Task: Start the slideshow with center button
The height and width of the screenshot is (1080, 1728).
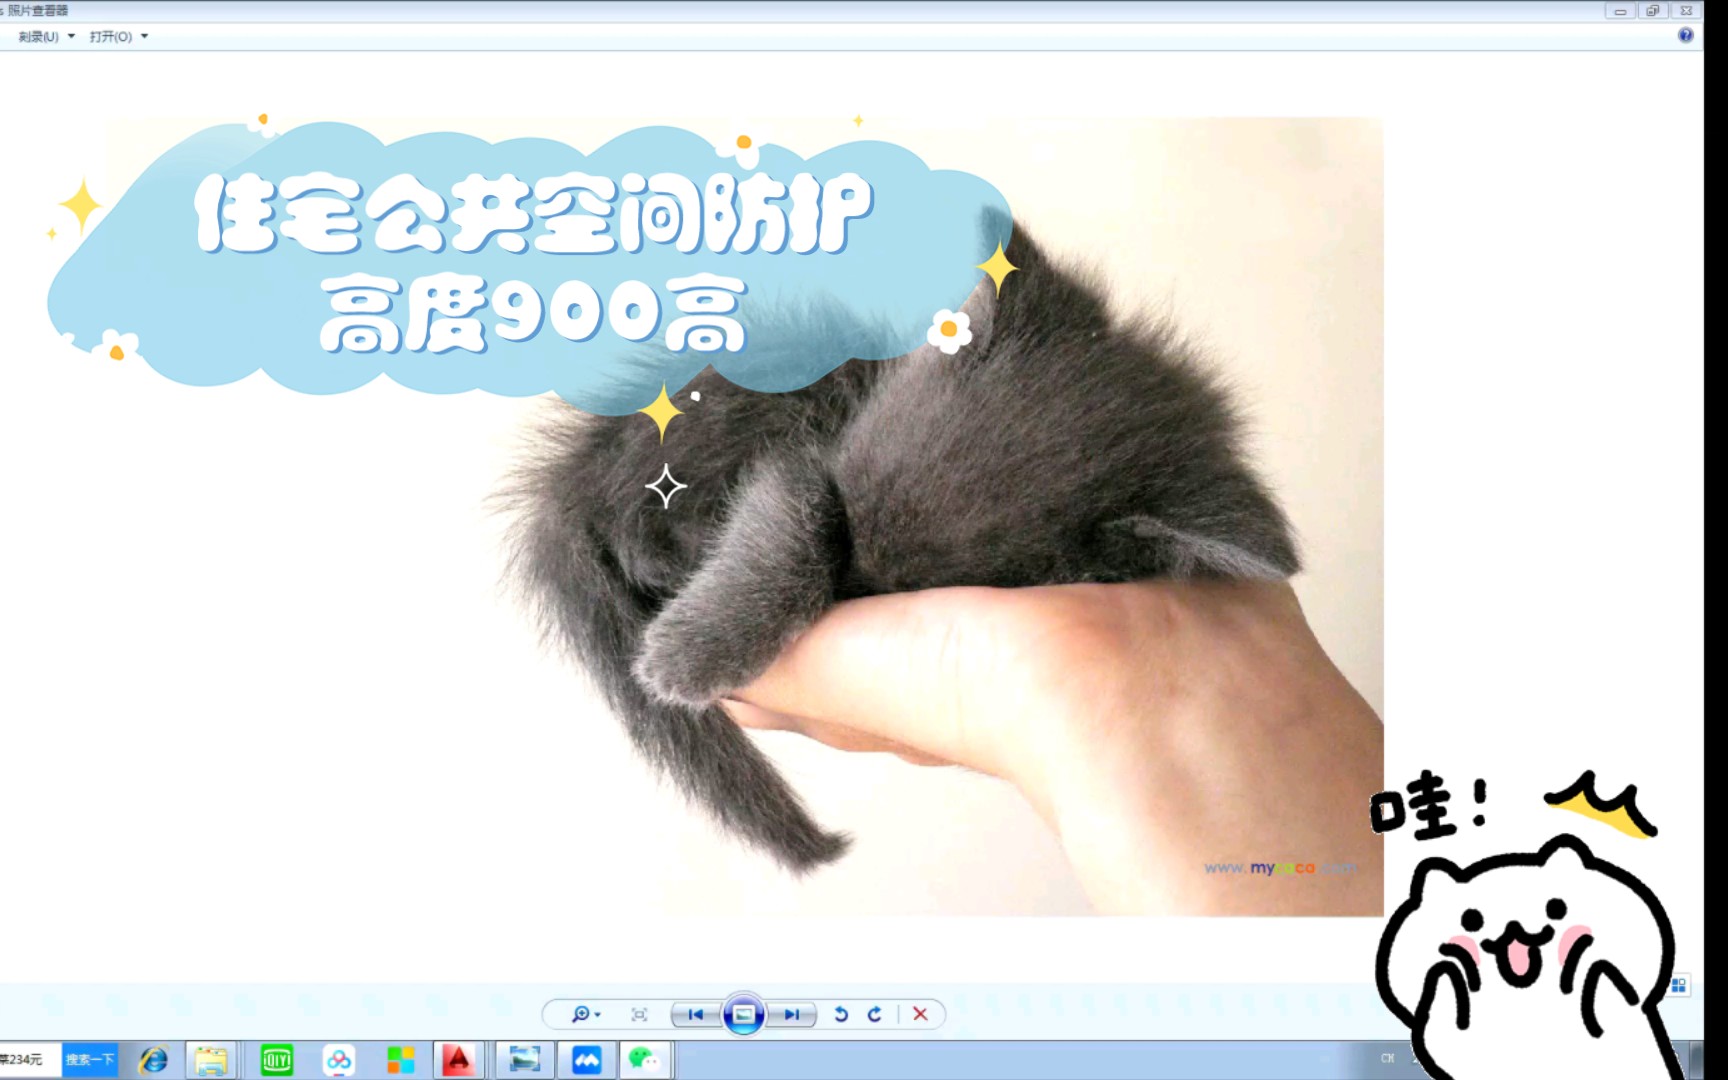Action: point(743,1014)
